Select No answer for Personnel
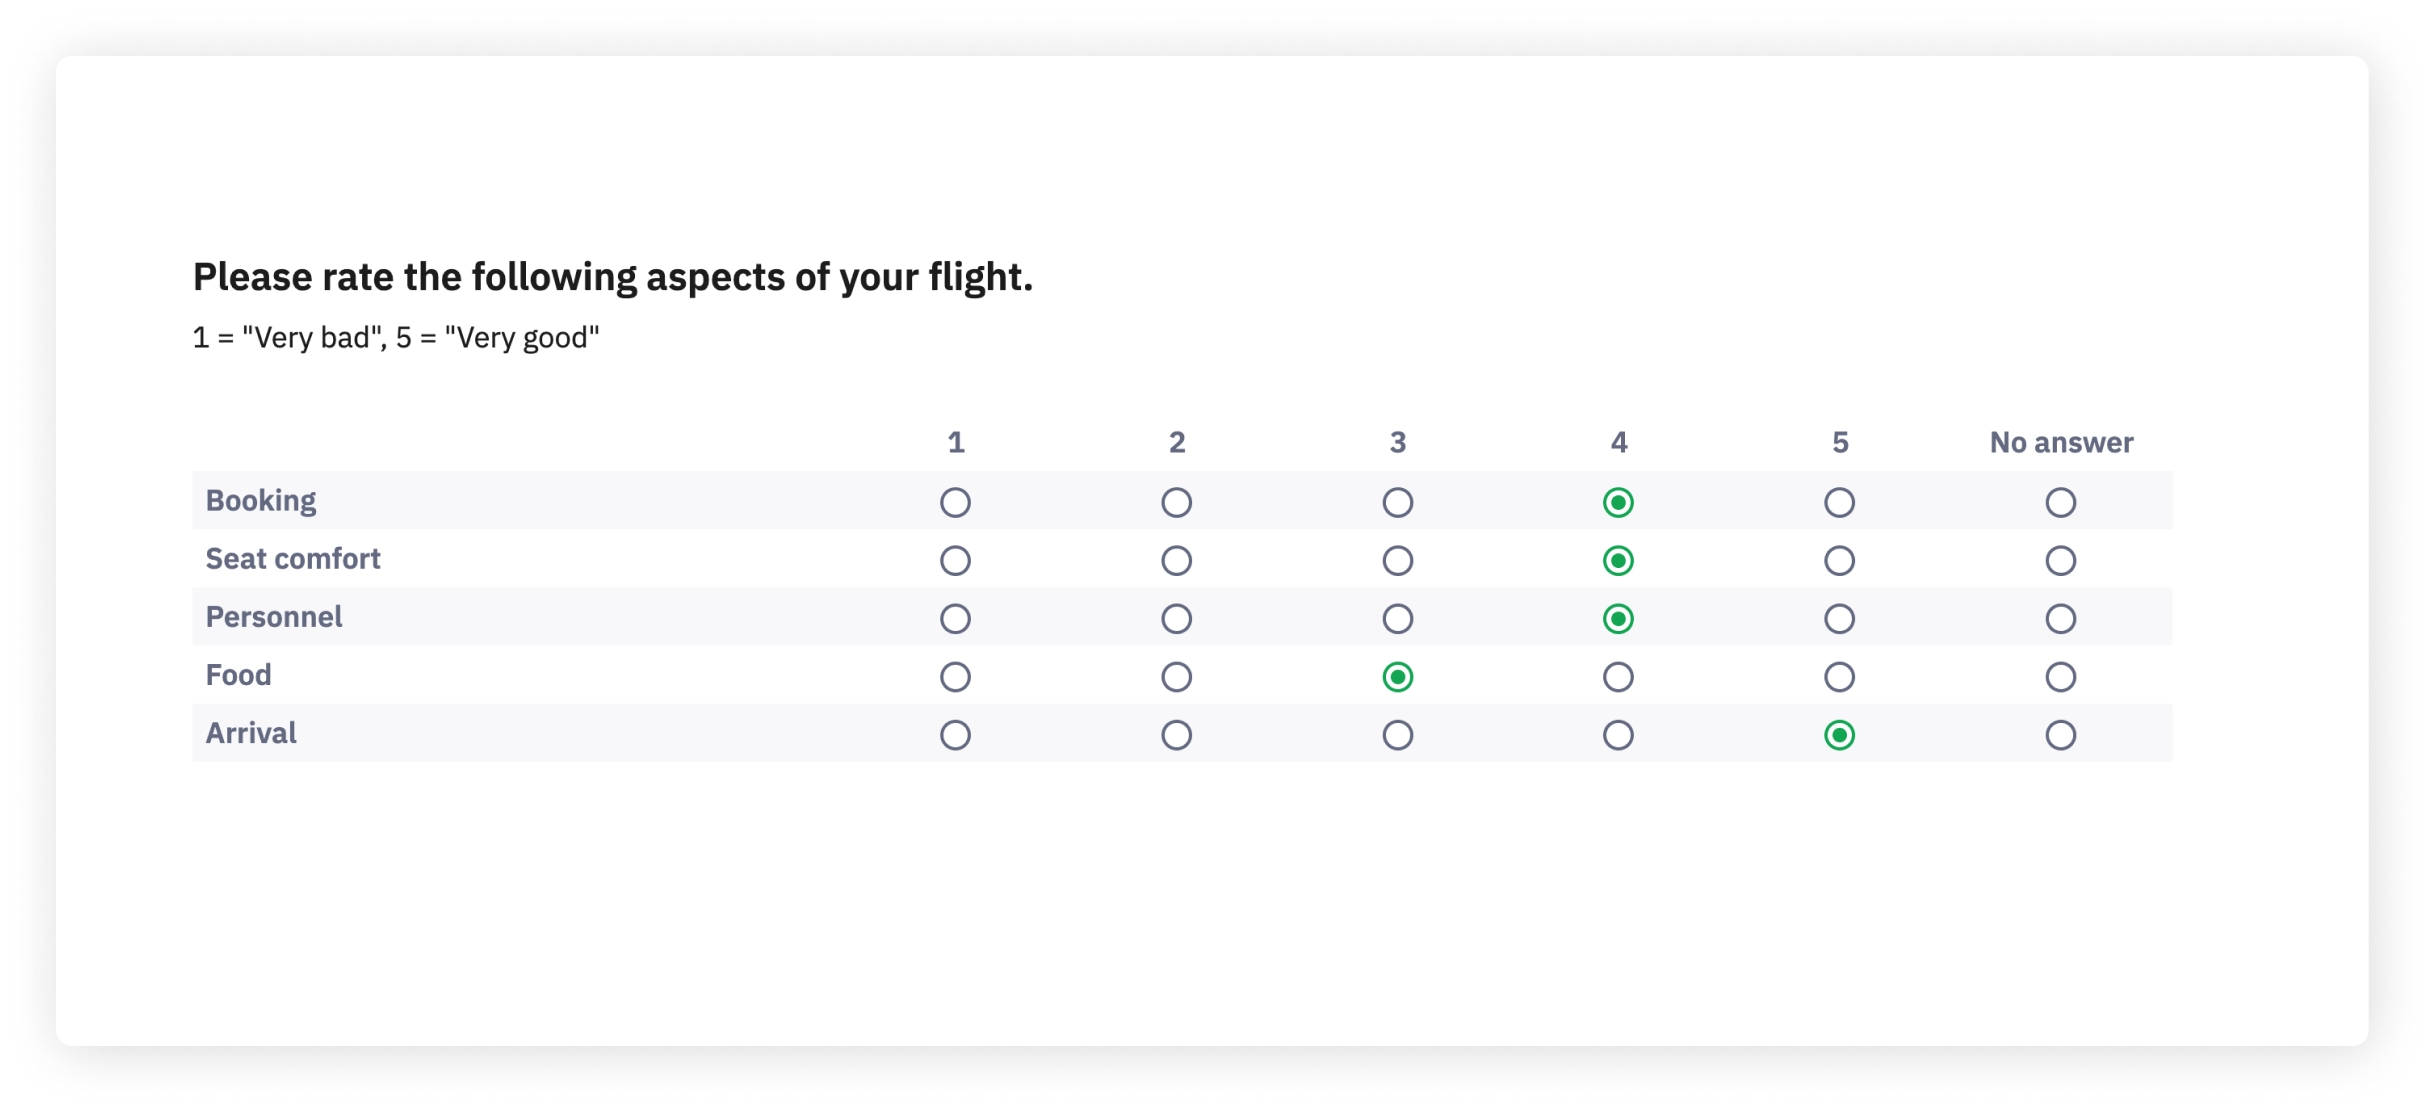Viewport: 2433px width, 1110px height. point(2061,617)
